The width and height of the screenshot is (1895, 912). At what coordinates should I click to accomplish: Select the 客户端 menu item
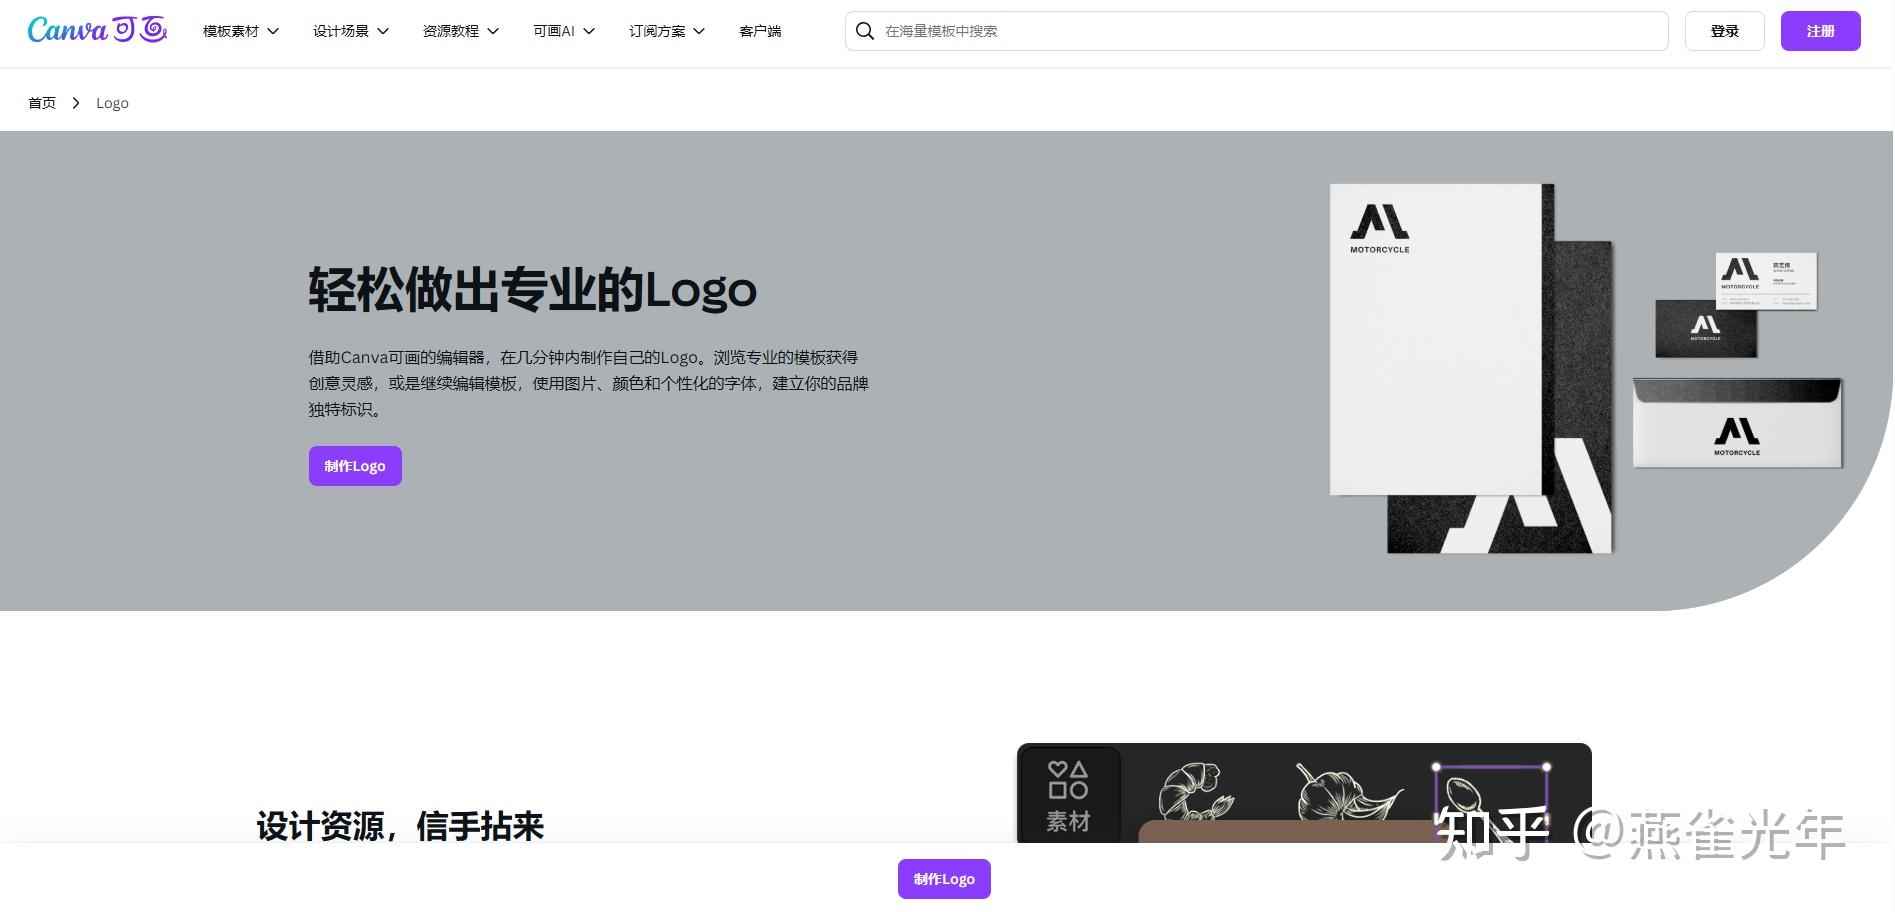coord(759,32)
